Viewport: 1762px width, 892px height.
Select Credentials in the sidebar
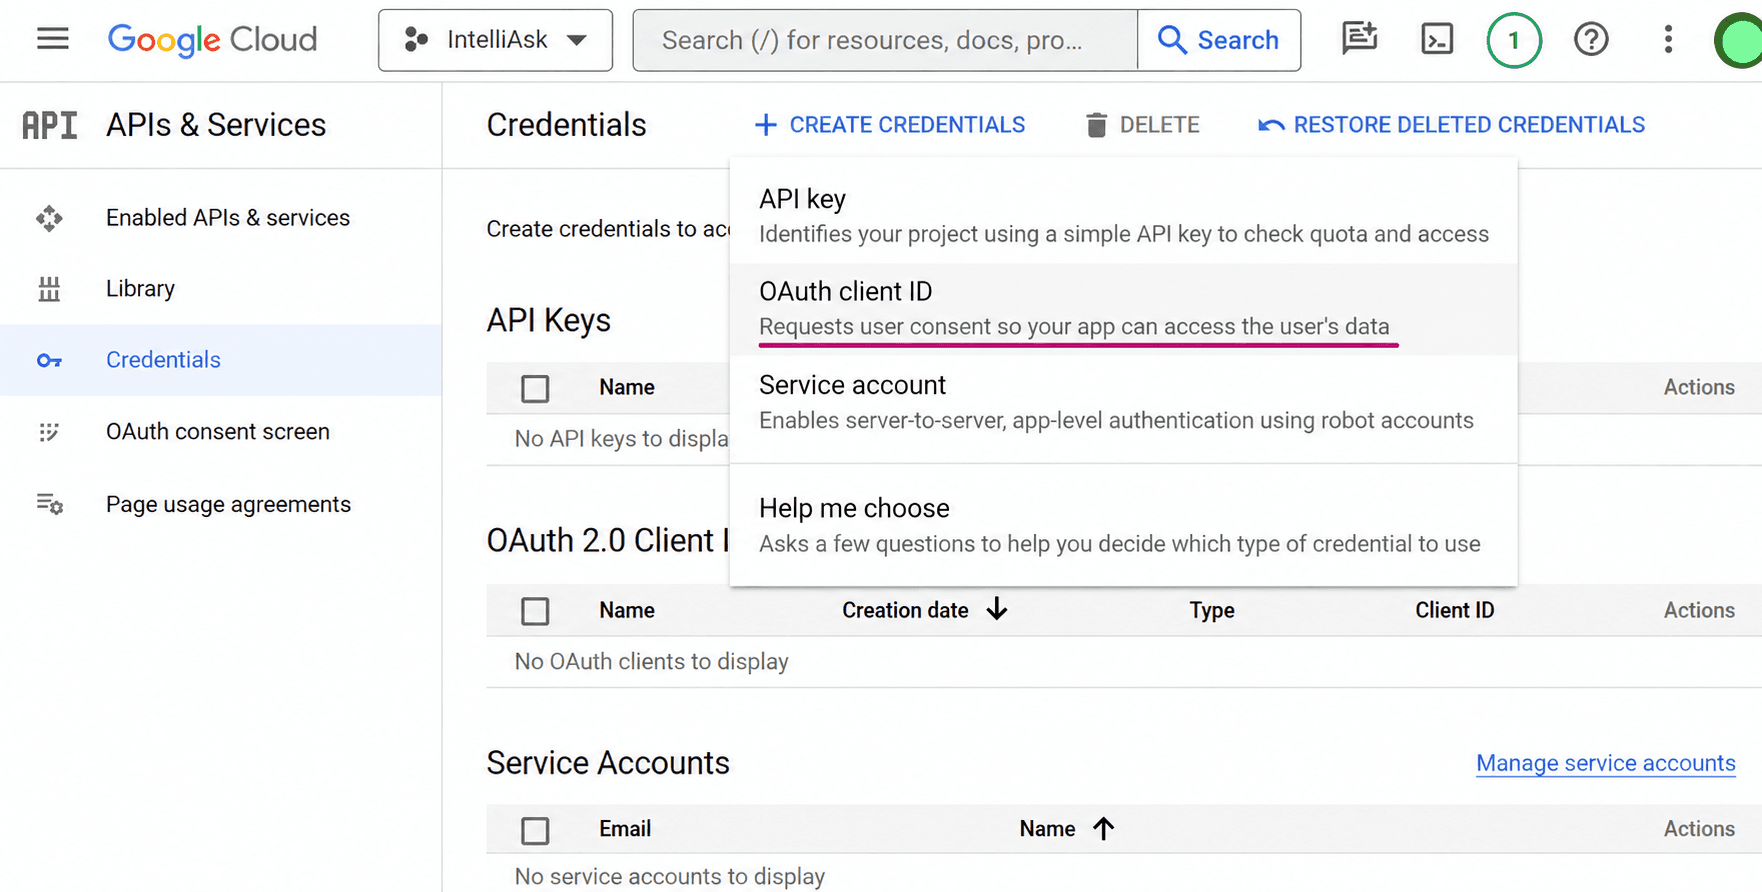(221, 360)
